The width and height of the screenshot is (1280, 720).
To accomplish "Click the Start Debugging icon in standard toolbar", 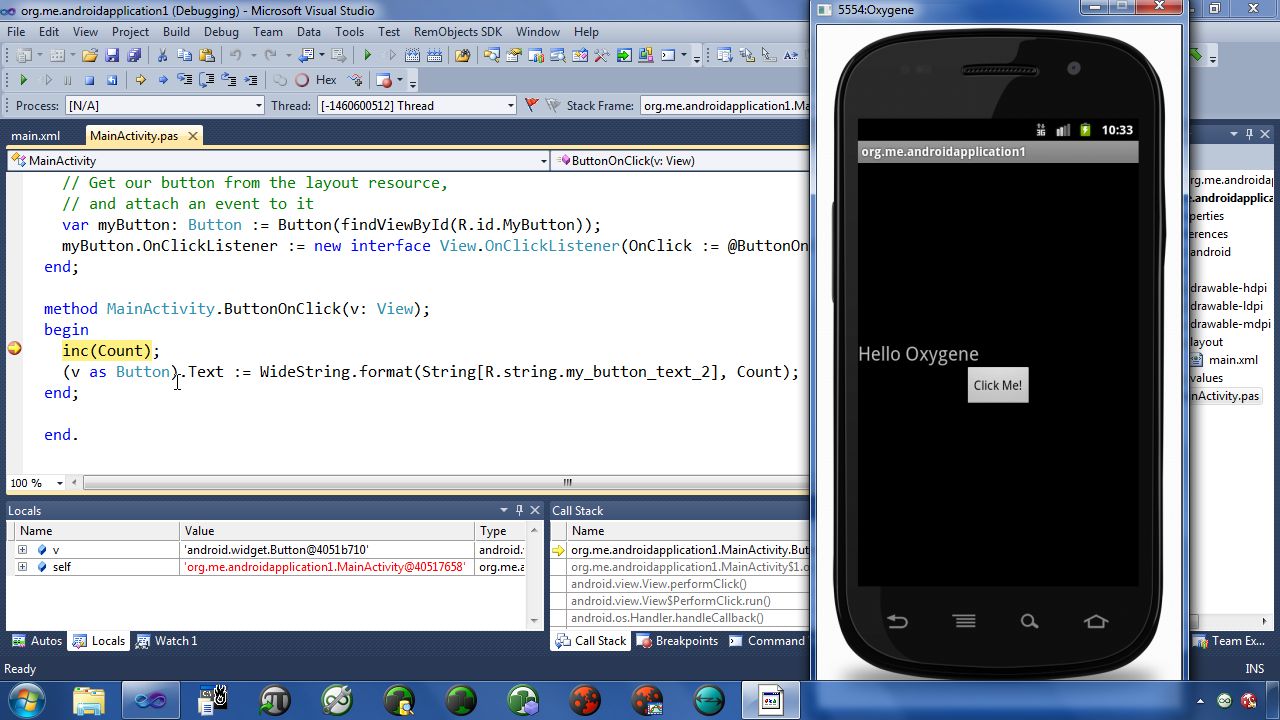I will 368,55.
